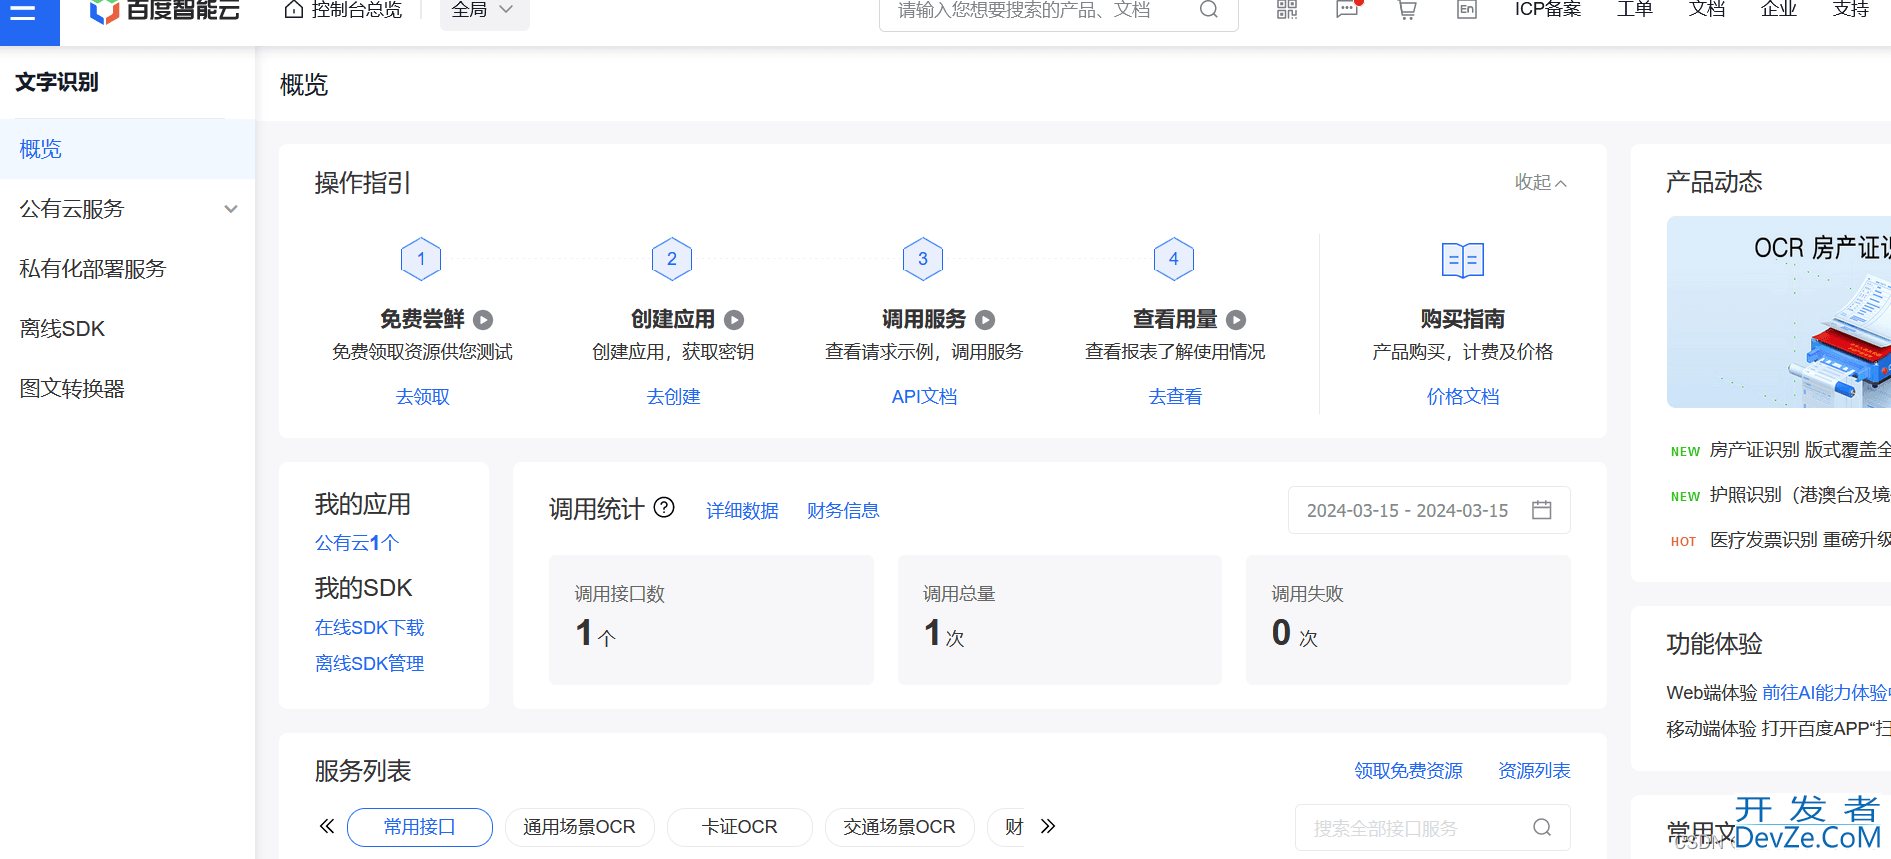Open ICP备案 menu item
This screenshot has width=1891, height=859.
(x=1548, y=10)
